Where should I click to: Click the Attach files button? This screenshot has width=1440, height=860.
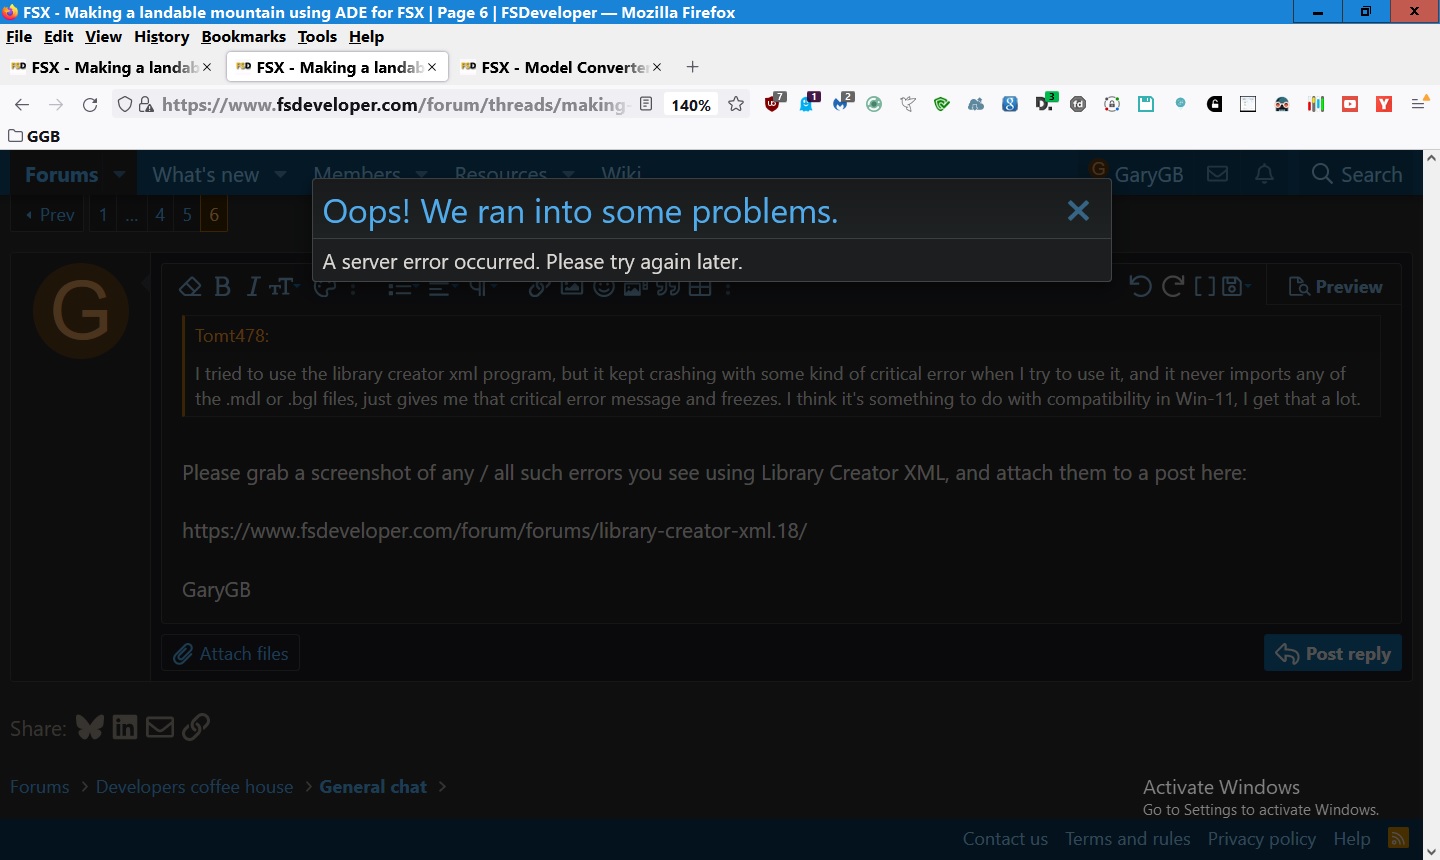point(231,654)
